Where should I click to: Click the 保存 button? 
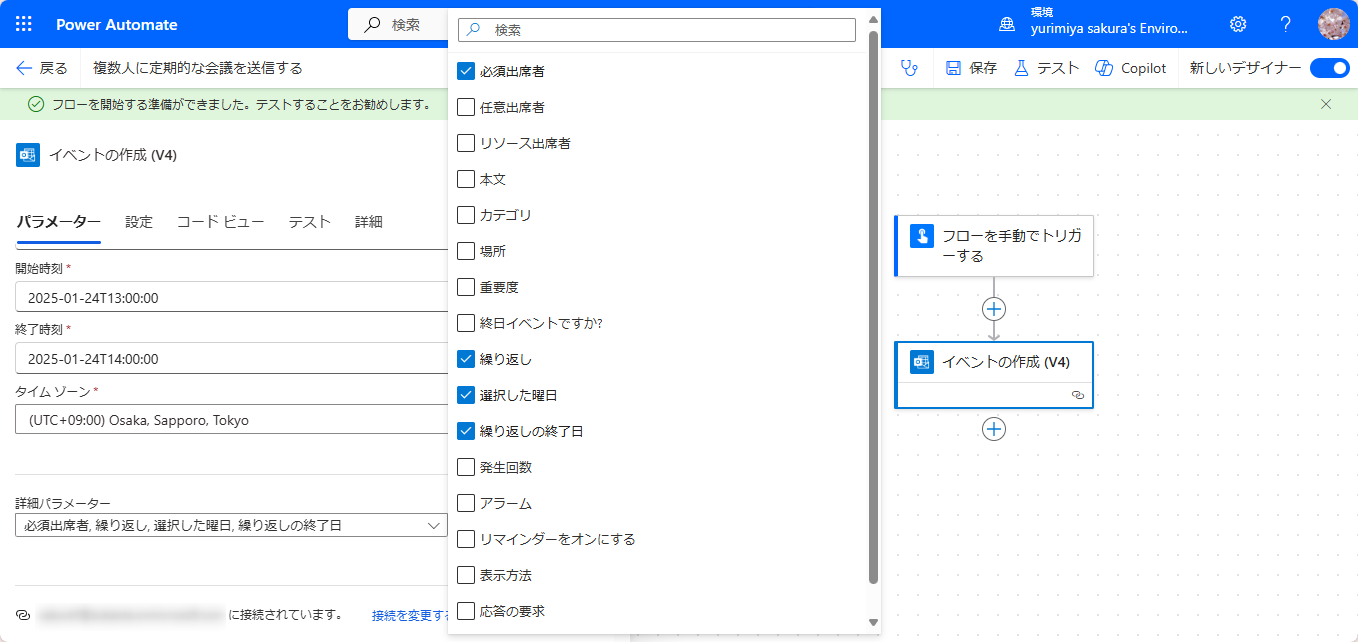[x=971, y=68]
